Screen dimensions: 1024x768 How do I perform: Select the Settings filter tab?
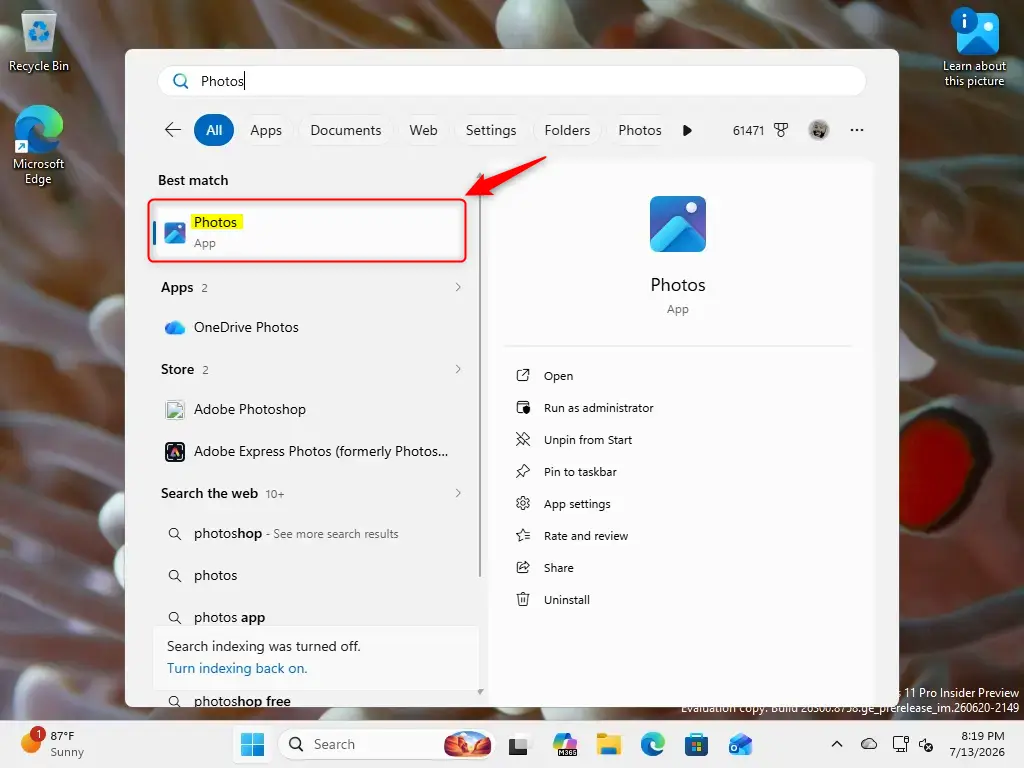tap(490, 130)
